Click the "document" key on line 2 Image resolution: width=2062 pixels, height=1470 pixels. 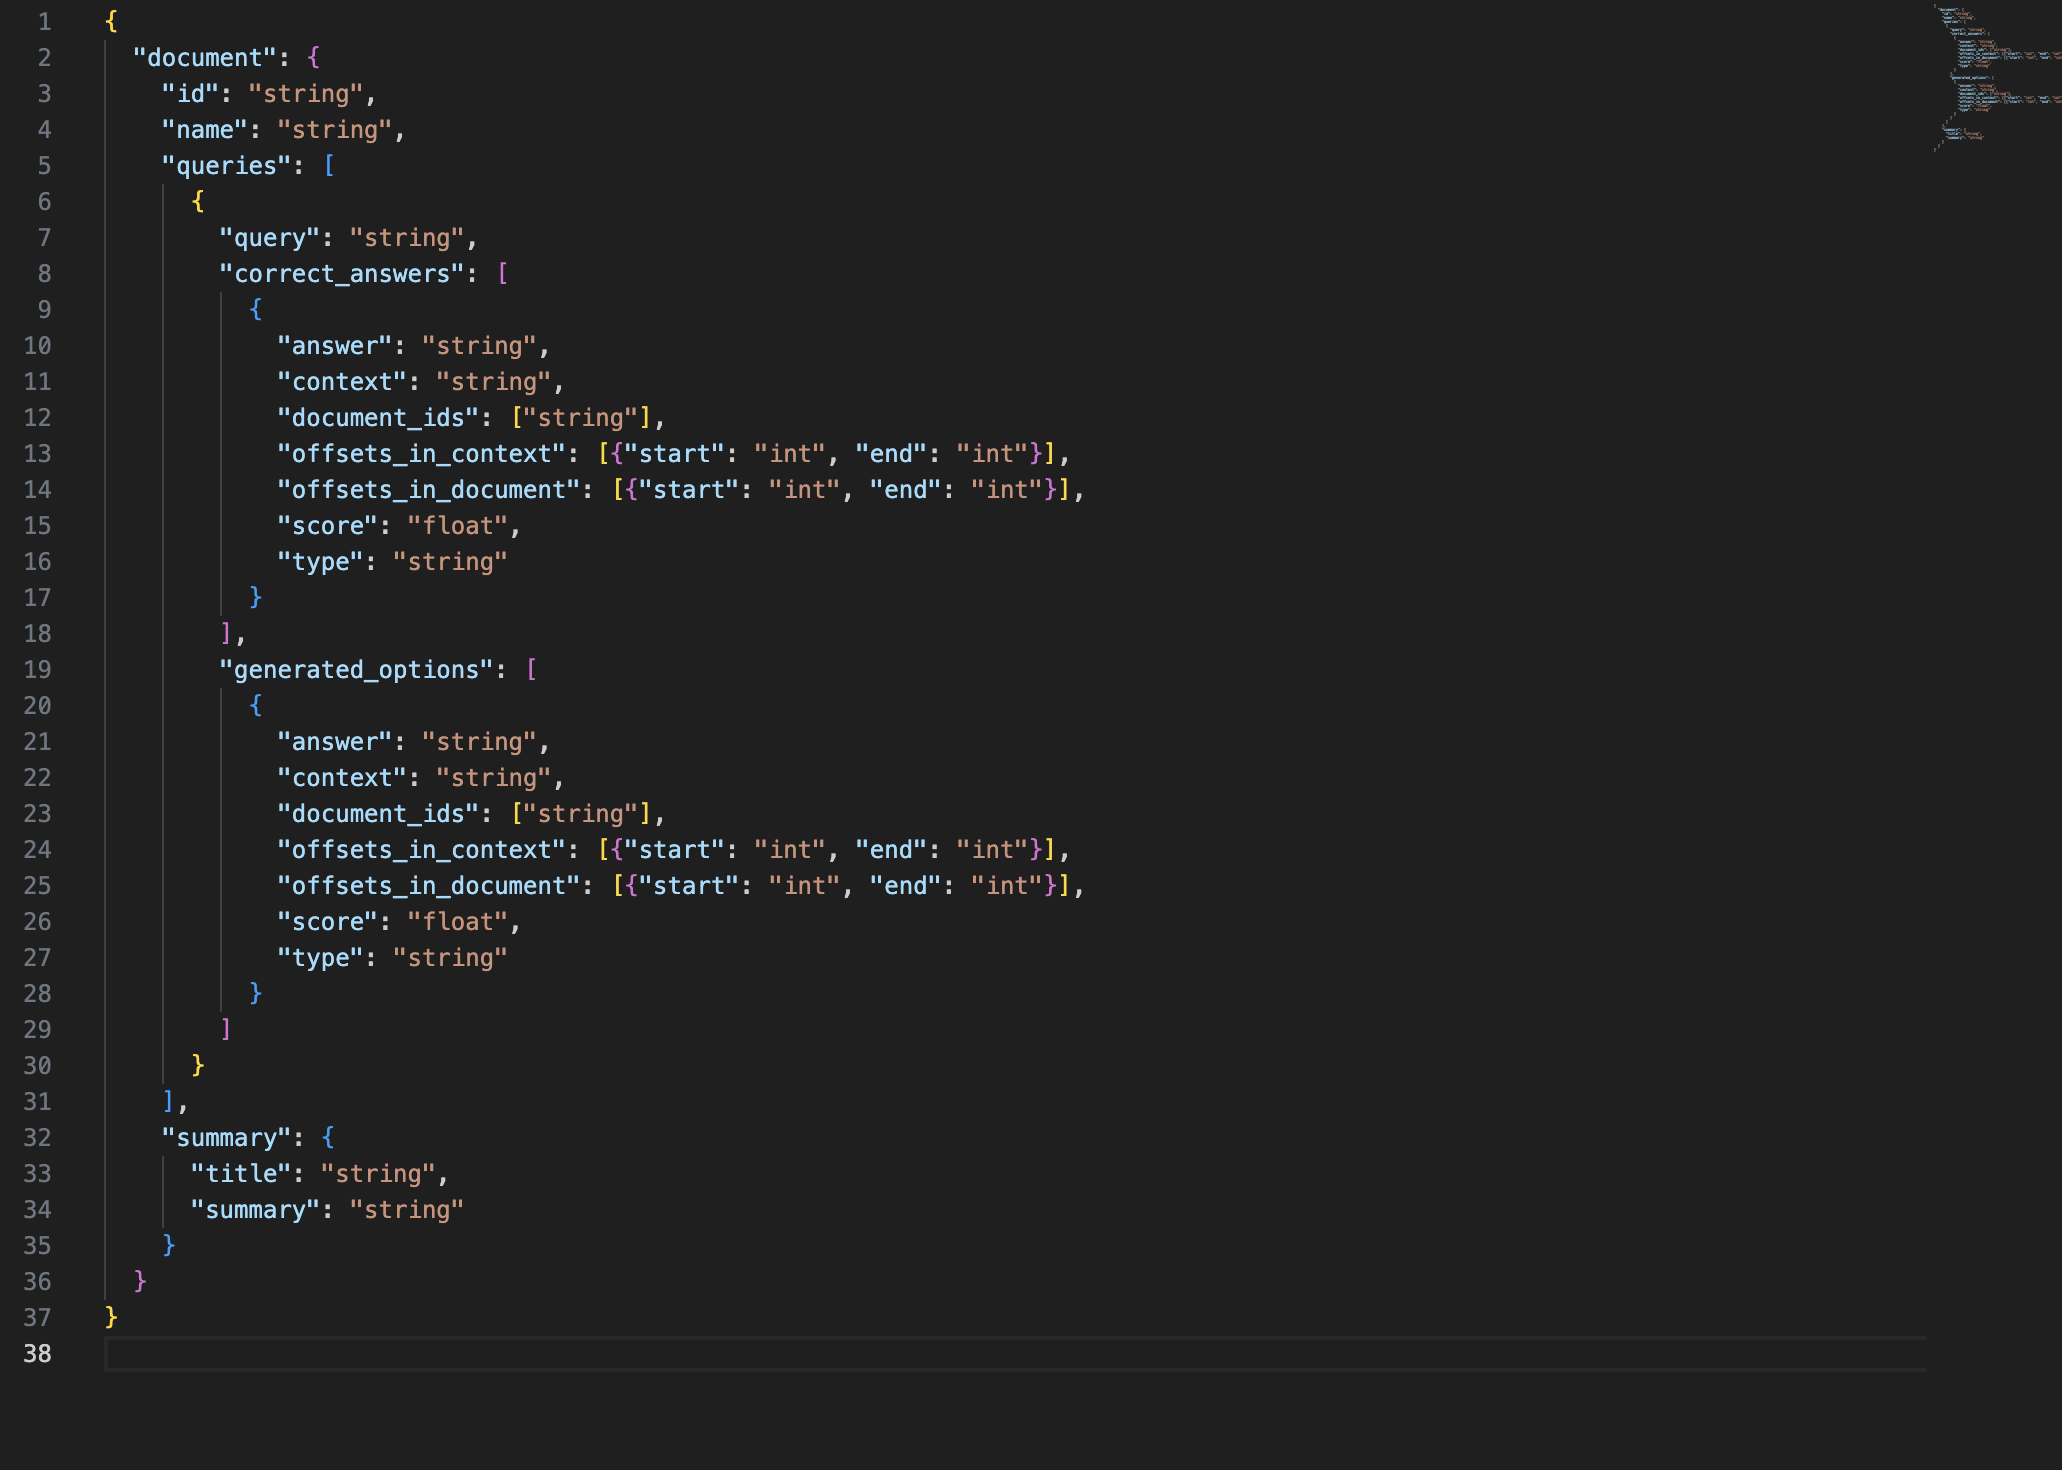click(205, 58)
